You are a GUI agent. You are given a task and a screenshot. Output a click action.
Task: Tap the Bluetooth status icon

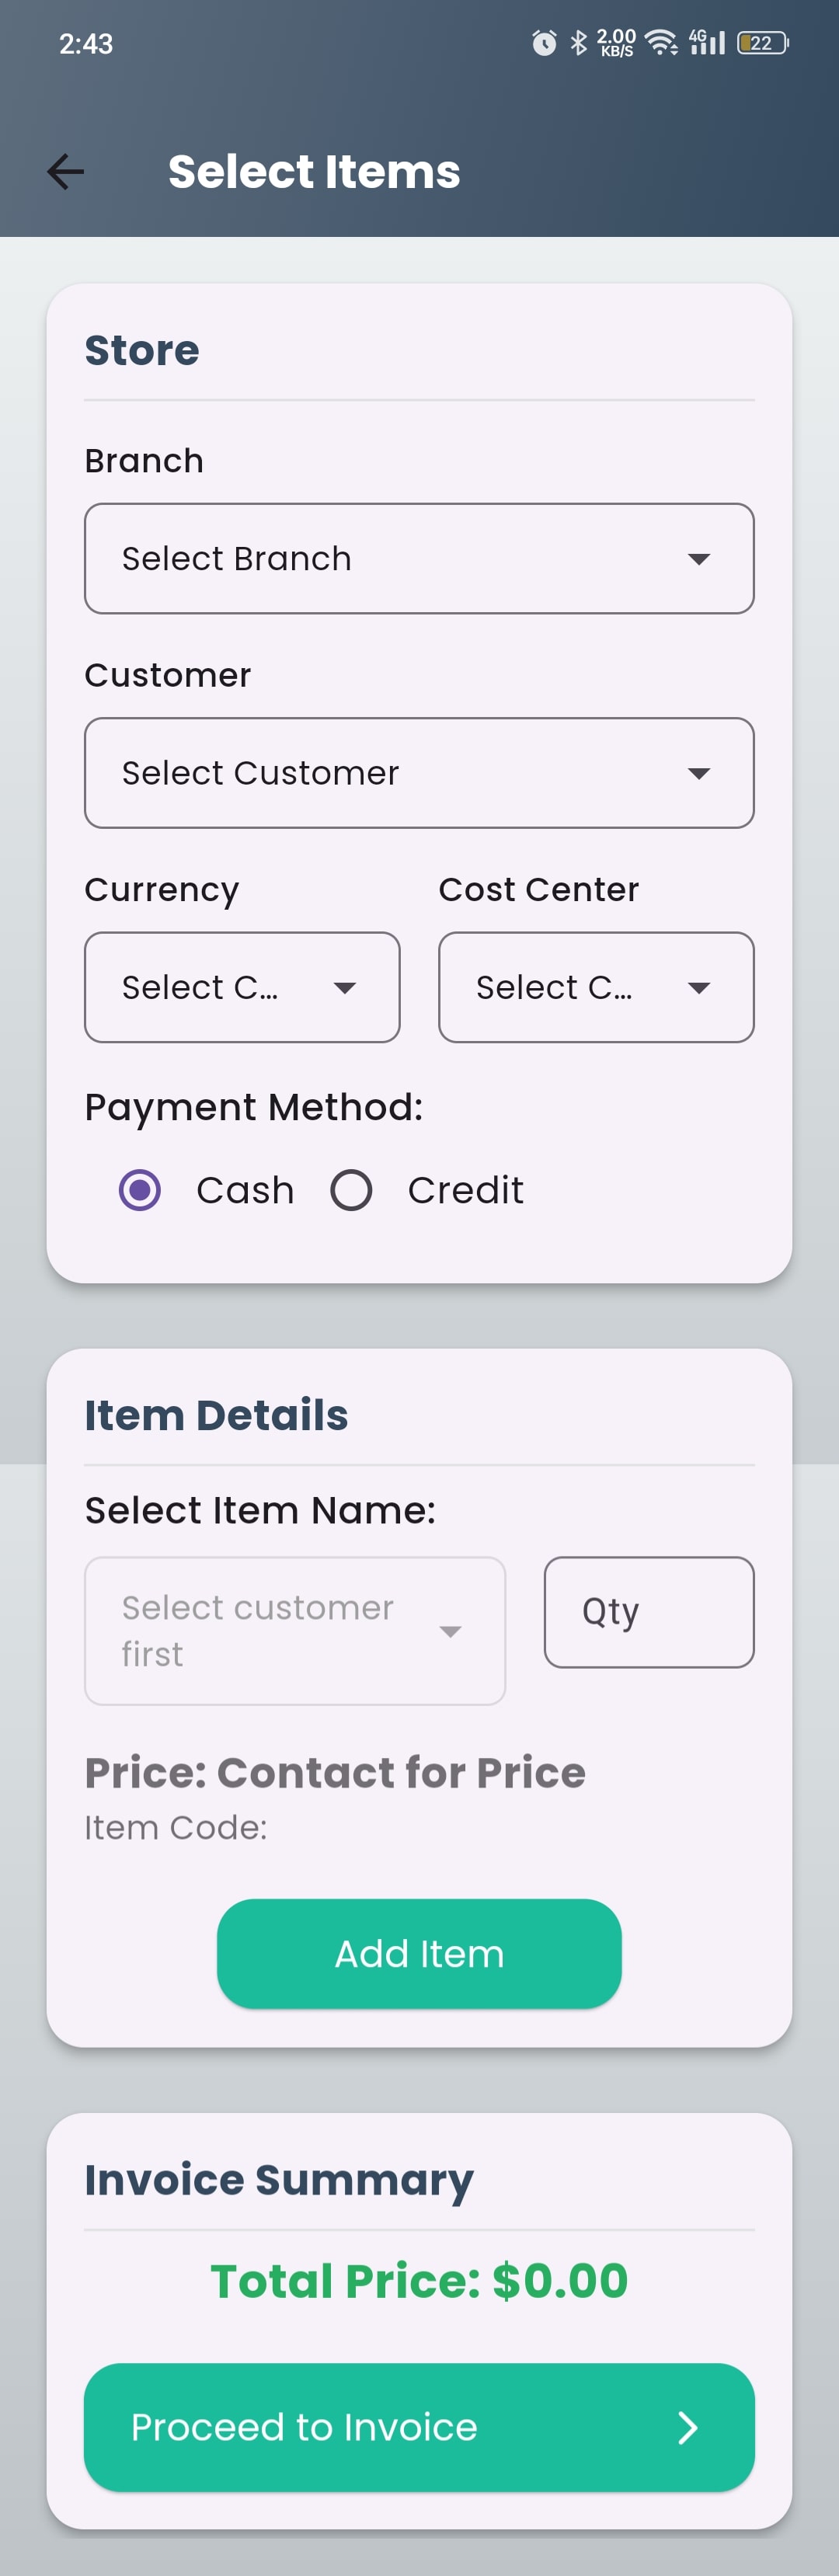coord(578,43)
